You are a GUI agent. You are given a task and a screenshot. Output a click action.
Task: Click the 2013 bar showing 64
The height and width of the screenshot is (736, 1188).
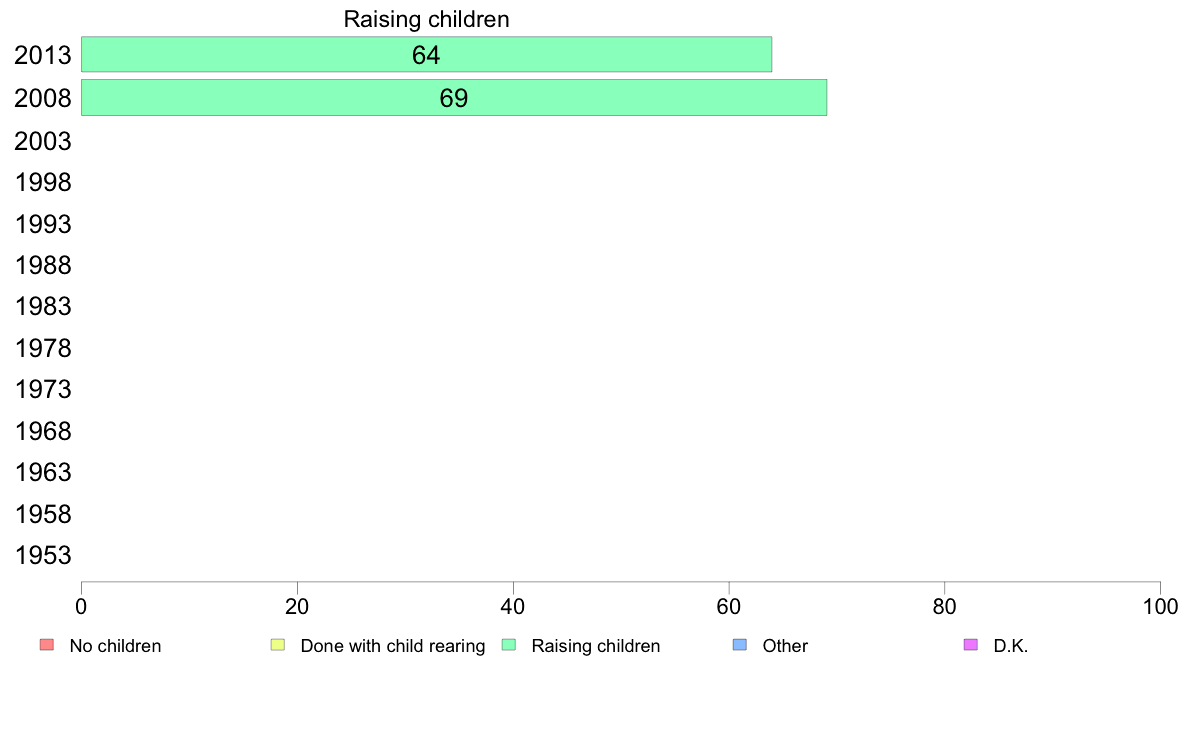point(427,55)
